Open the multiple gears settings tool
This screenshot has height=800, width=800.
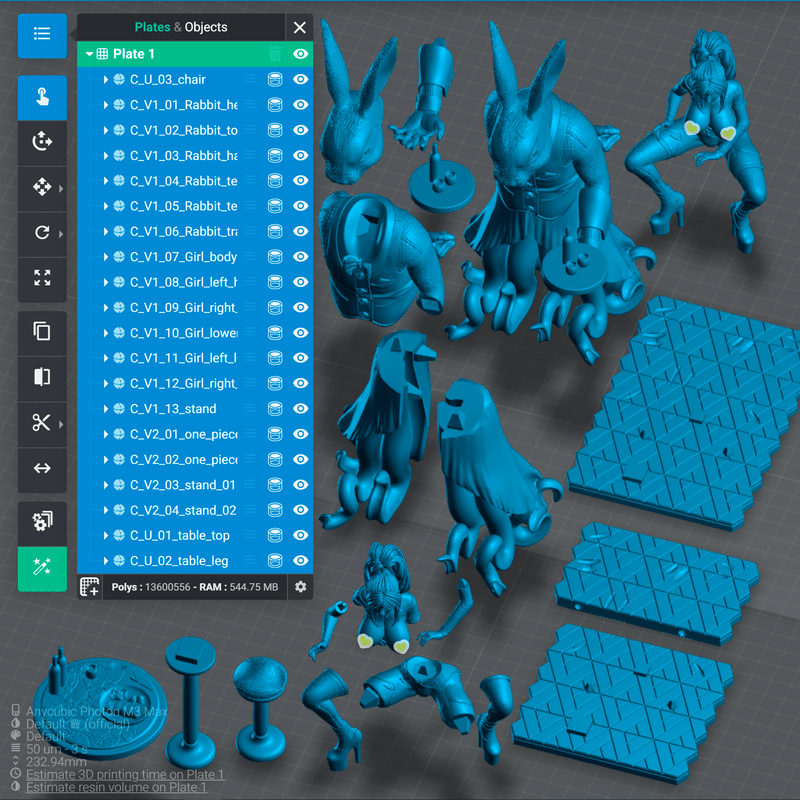point(42,523)
